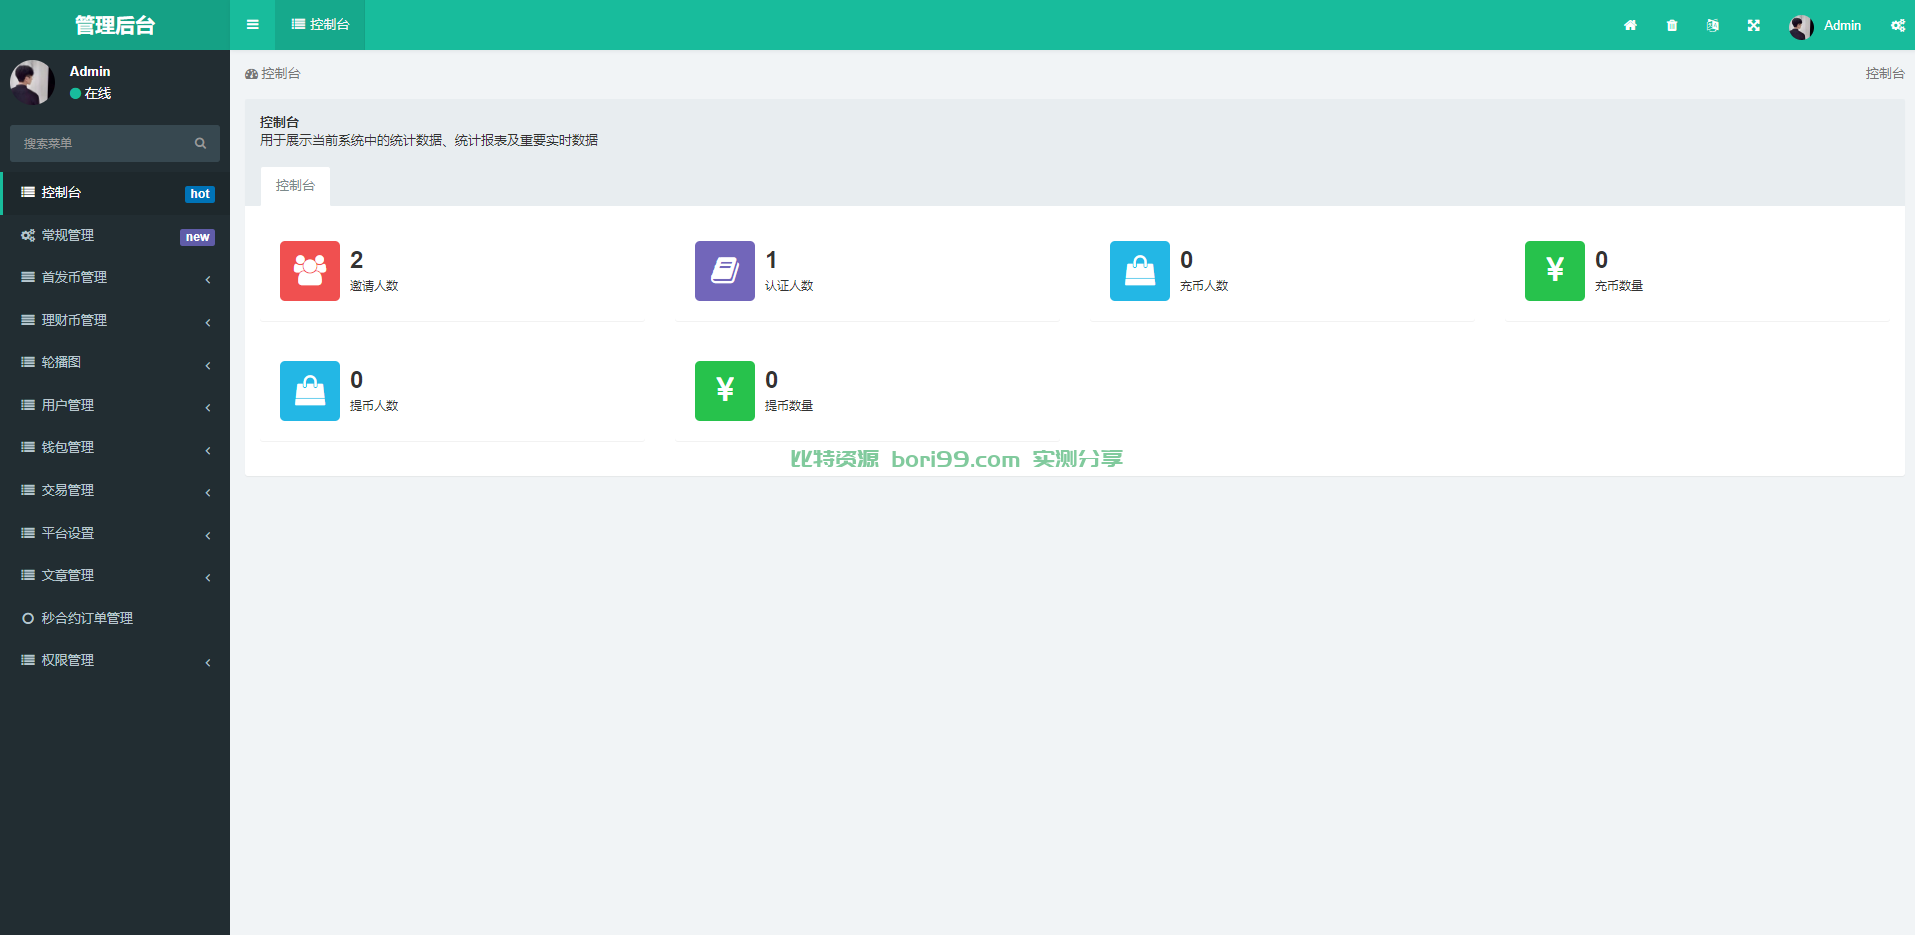
Task: Click the circle icon beside 秒合约订单管理
Action: 28,618
